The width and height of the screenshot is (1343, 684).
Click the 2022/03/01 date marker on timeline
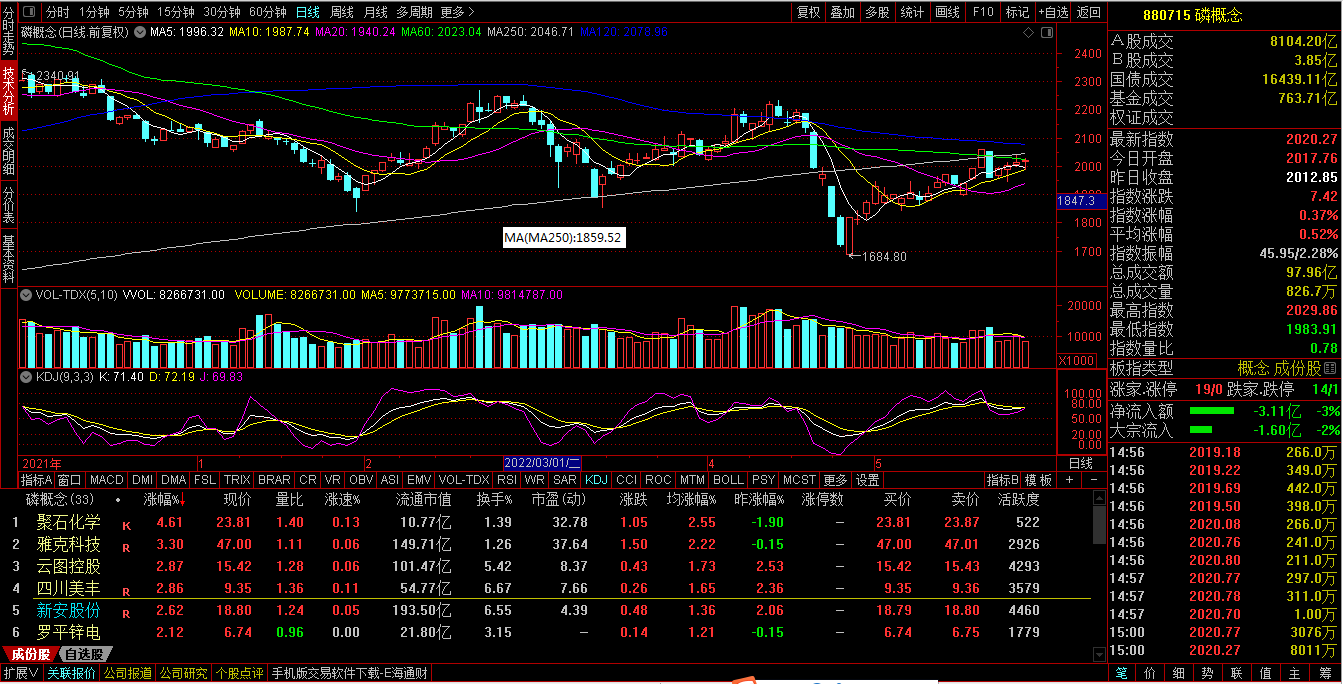pyautogui.click(x=541, y=464)
